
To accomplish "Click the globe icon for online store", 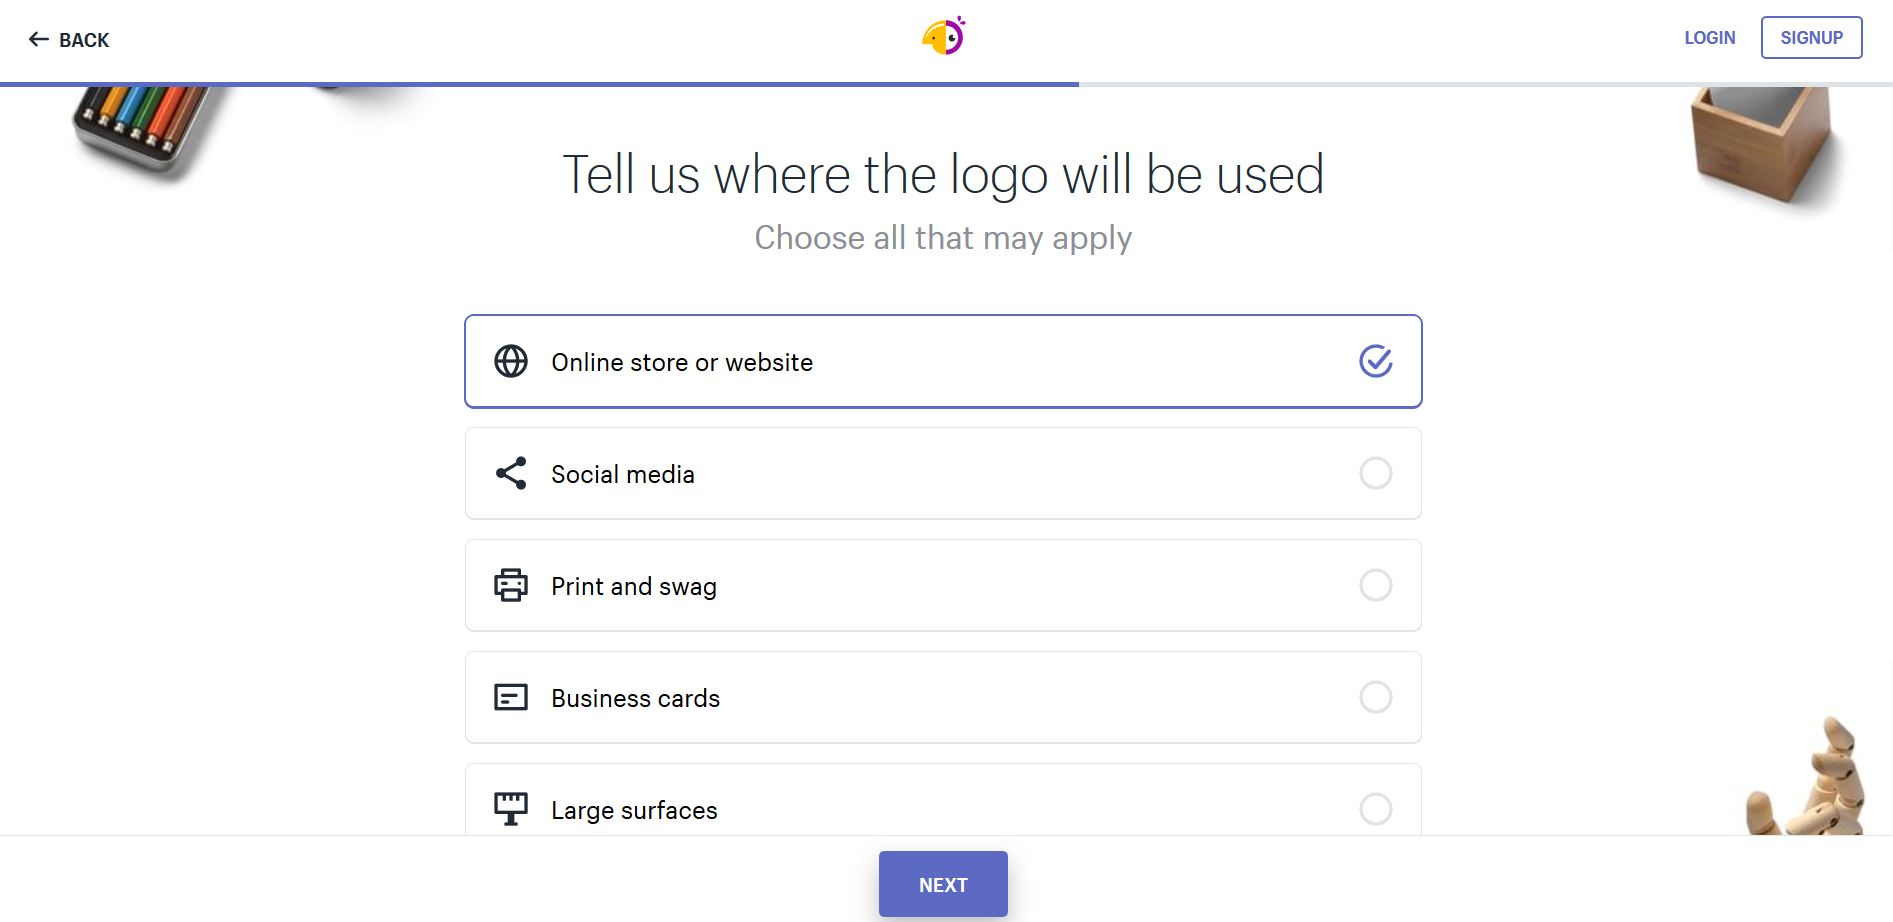I will tap(511, 361).
